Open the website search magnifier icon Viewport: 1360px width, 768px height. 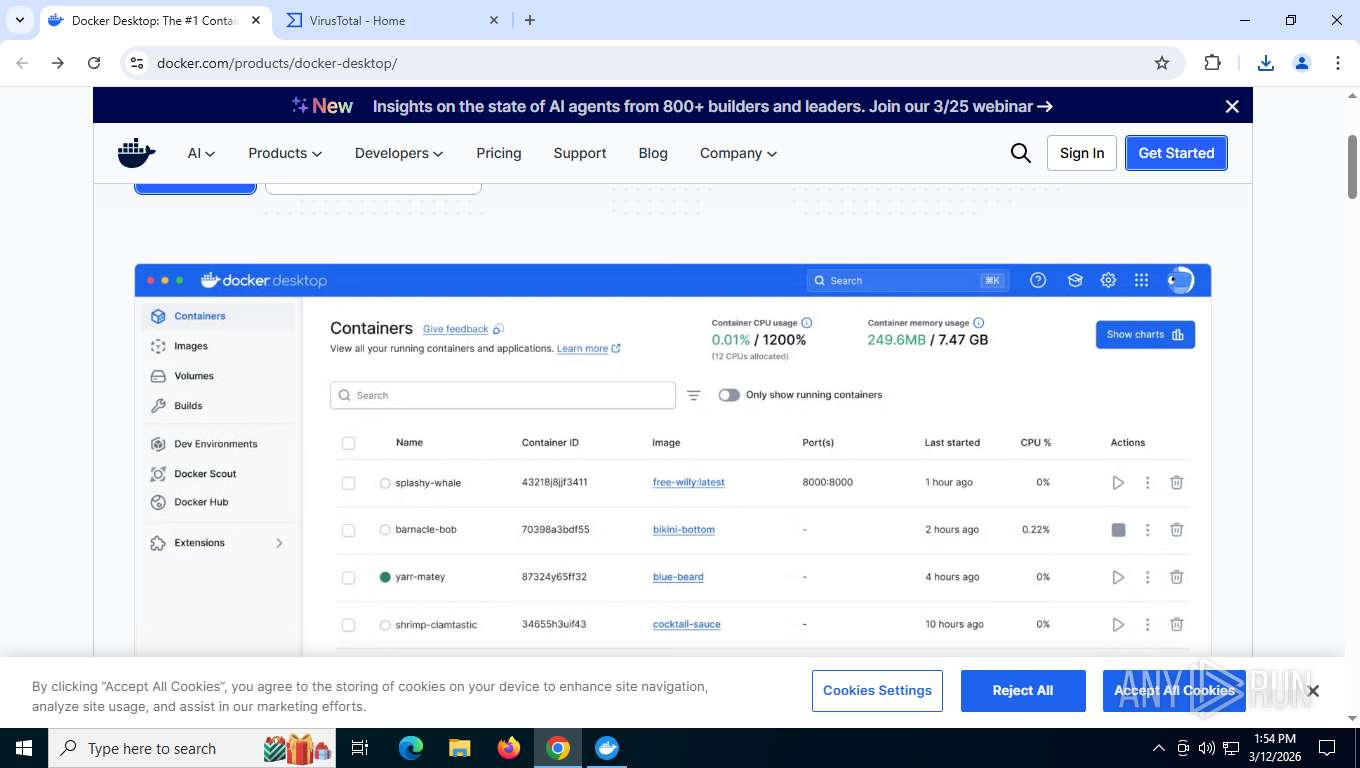click(1020, 153)
